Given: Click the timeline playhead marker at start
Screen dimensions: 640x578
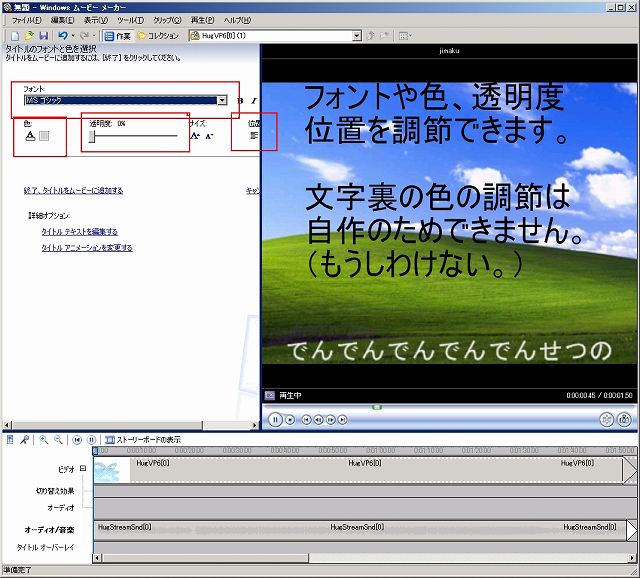Looking at the screenshot, I should coord(96,451).
